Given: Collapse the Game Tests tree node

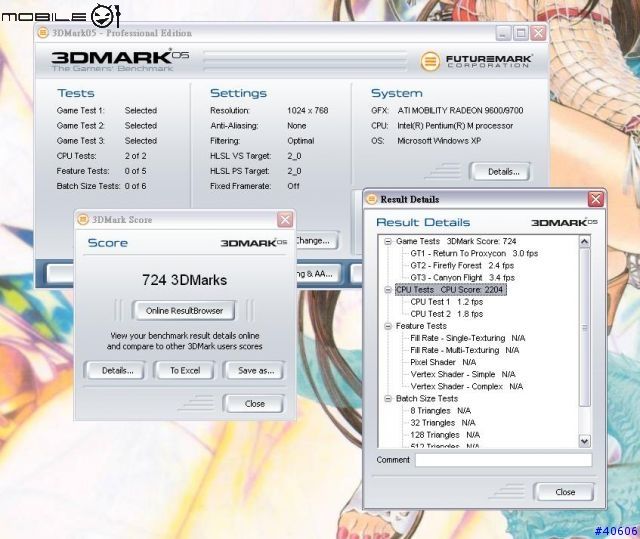Looking at the screenshot, I should tap(388, 242).
